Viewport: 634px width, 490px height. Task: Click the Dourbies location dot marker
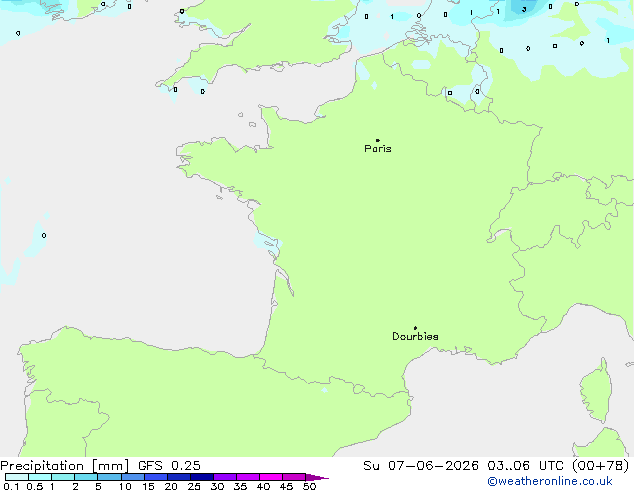click(415, 328)
